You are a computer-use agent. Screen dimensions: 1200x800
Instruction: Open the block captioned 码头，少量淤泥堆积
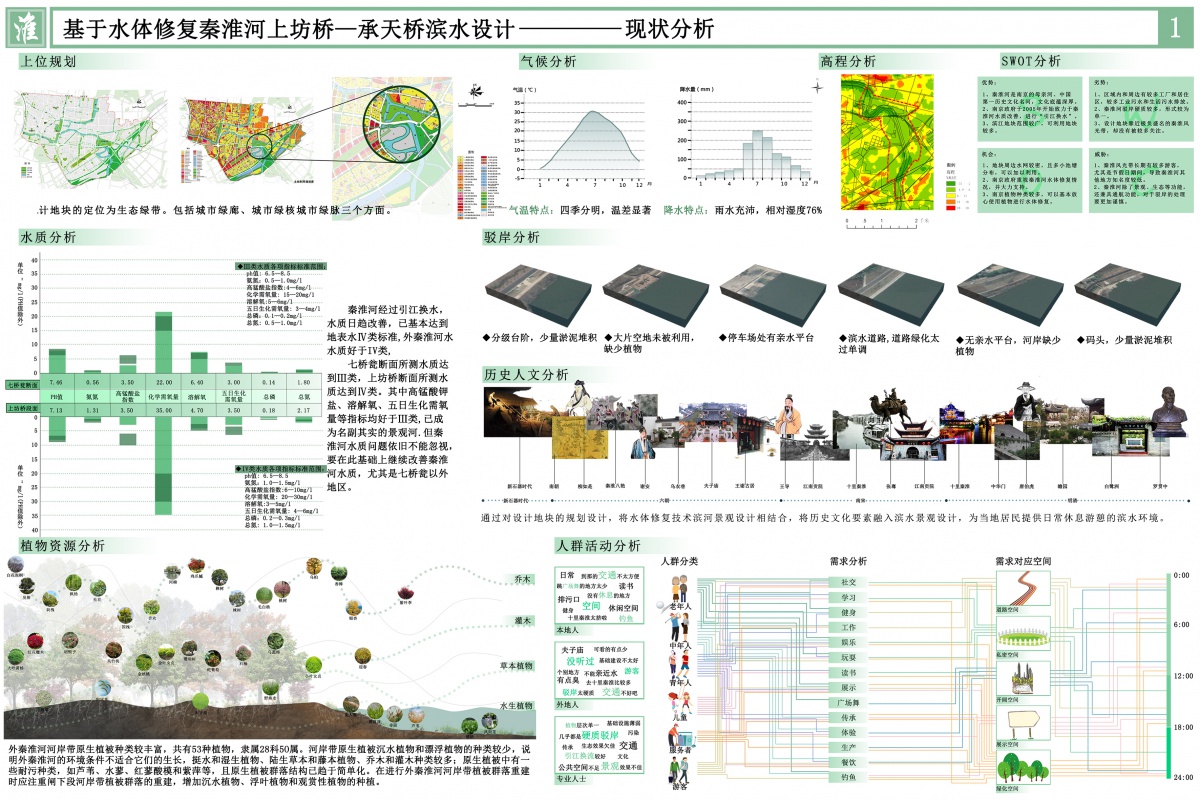1128,296
